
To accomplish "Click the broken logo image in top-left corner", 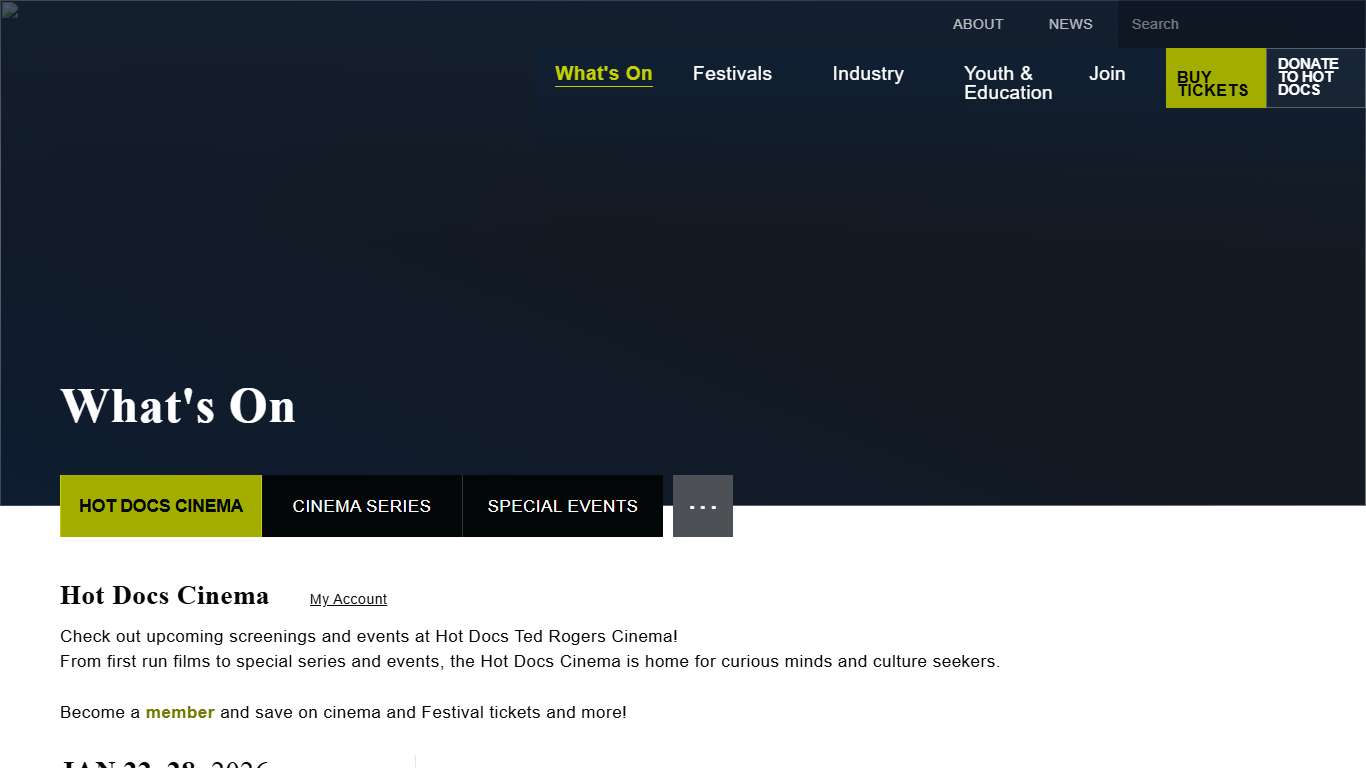I will (x=9, y=10).
